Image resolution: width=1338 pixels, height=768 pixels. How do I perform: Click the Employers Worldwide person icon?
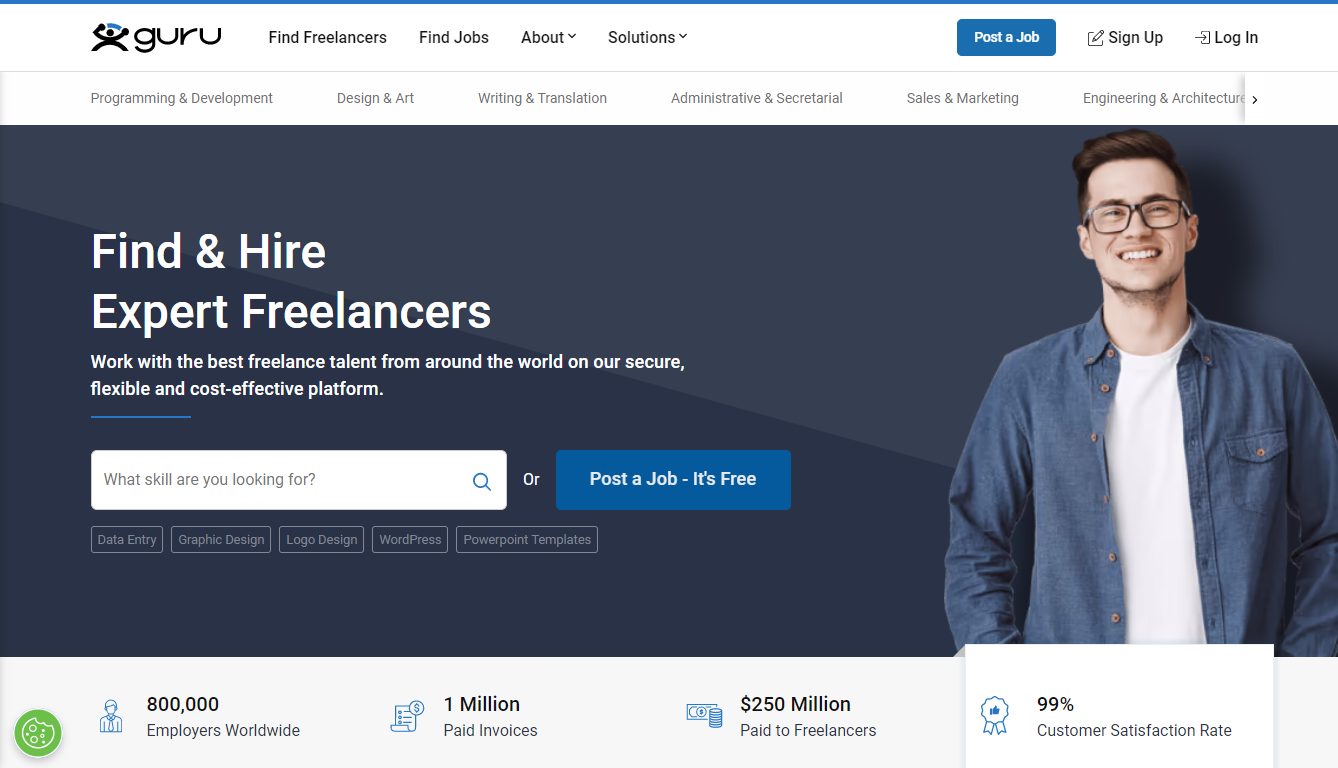click(x=111, y=716)
